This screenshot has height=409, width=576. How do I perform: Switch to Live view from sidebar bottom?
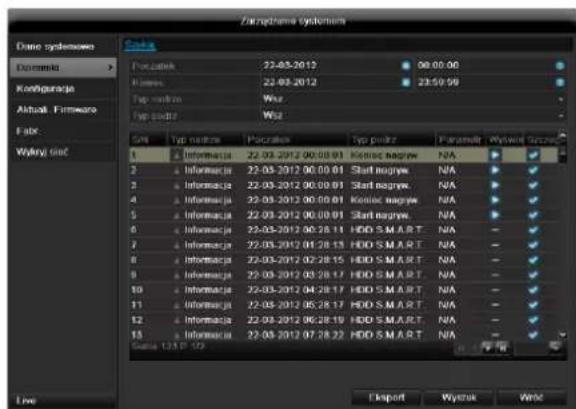pos(63,400)
